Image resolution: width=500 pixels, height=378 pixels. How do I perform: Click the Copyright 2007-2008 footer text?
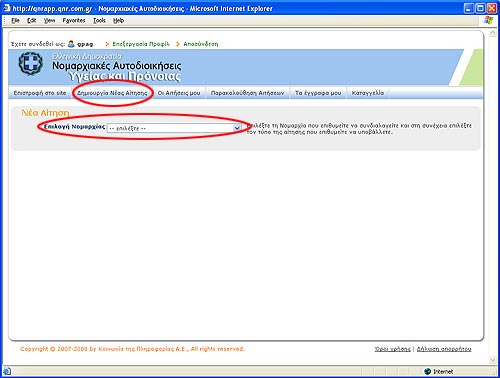pyautogui.click(x=132, y=349)
